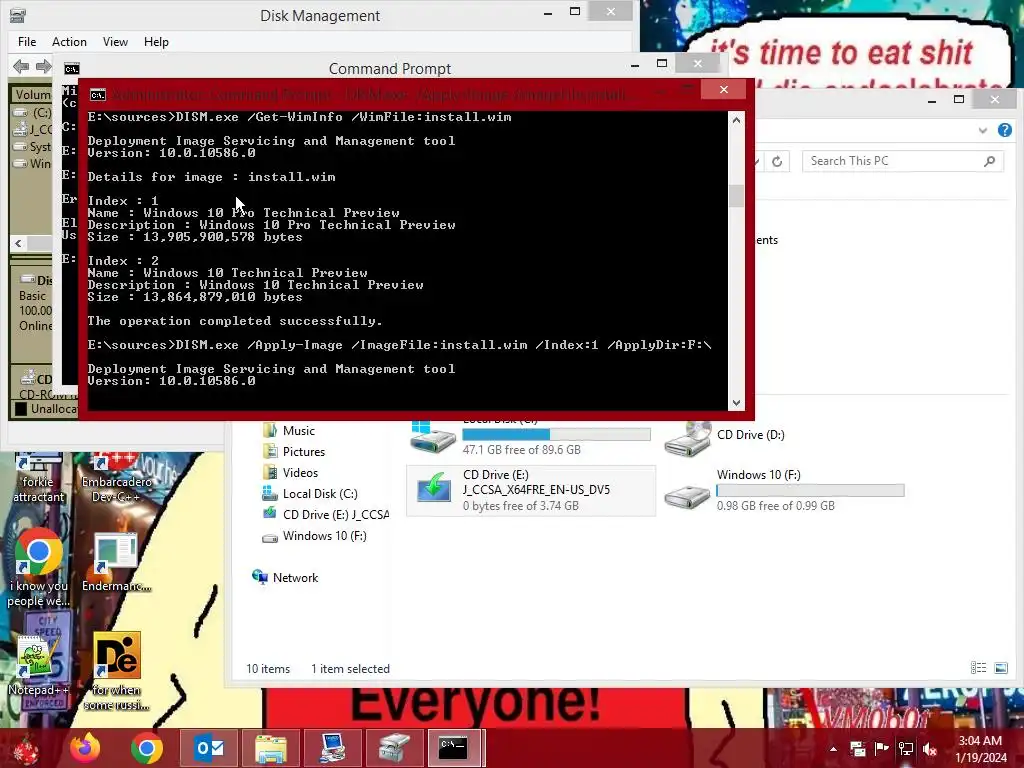The height and width of the screenshot is (768, 1024).
Task: Select Windows 10 (F:) in navigation pane
Action: (315, 536)
